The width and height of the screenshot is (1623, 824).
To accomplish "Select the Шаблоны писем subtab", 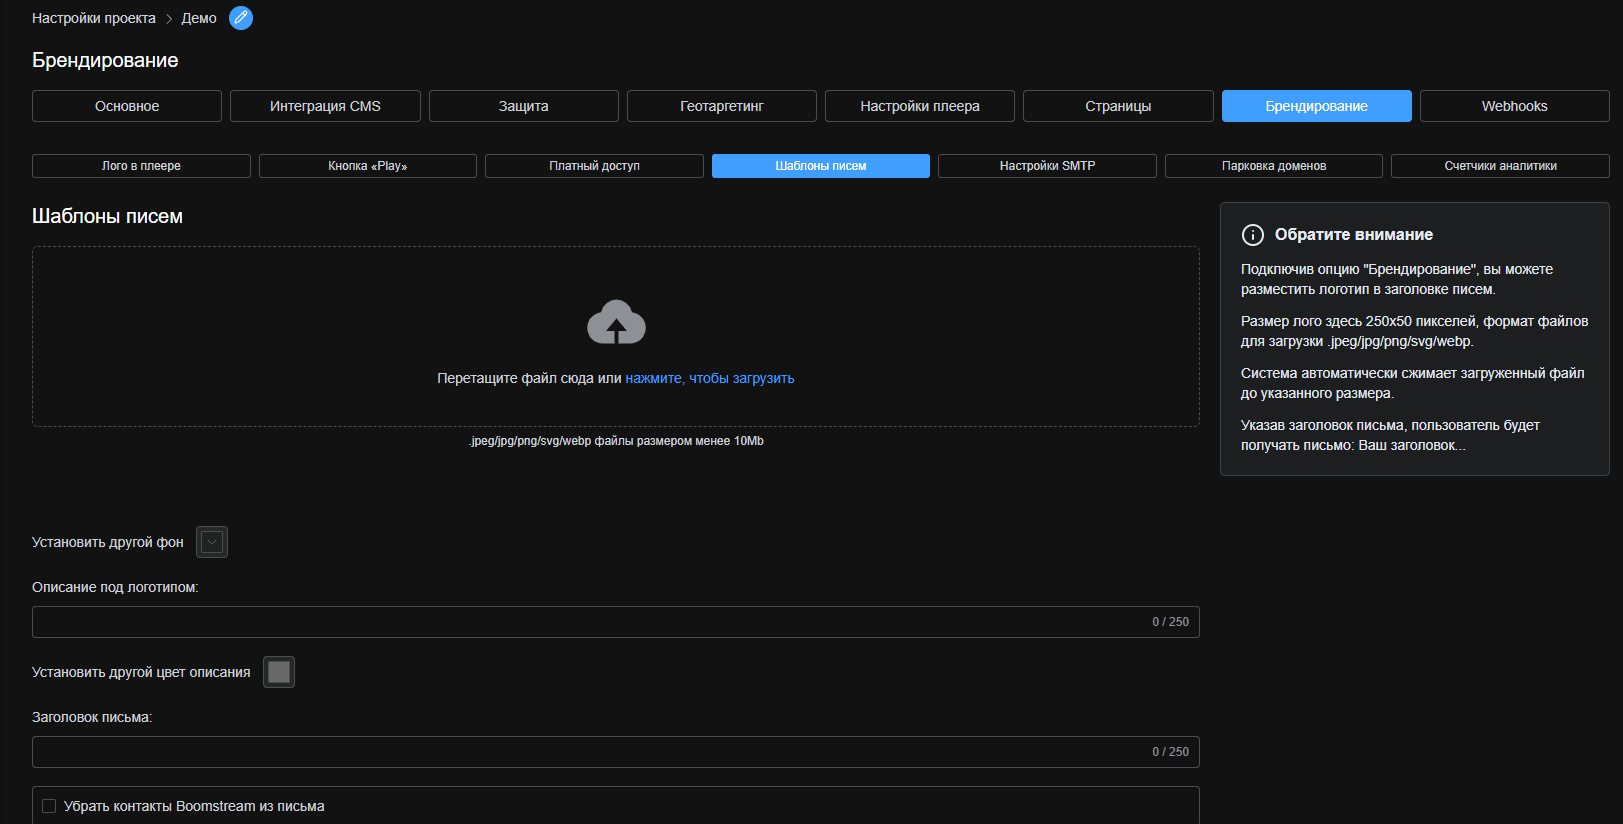I will tap(821, 166).
